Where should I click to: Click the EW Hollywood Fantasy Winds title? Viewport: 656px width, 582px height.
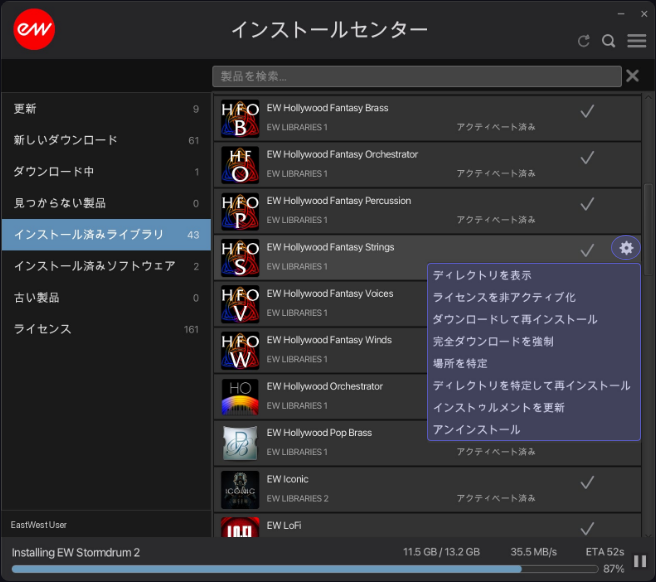tap(329, 340)
